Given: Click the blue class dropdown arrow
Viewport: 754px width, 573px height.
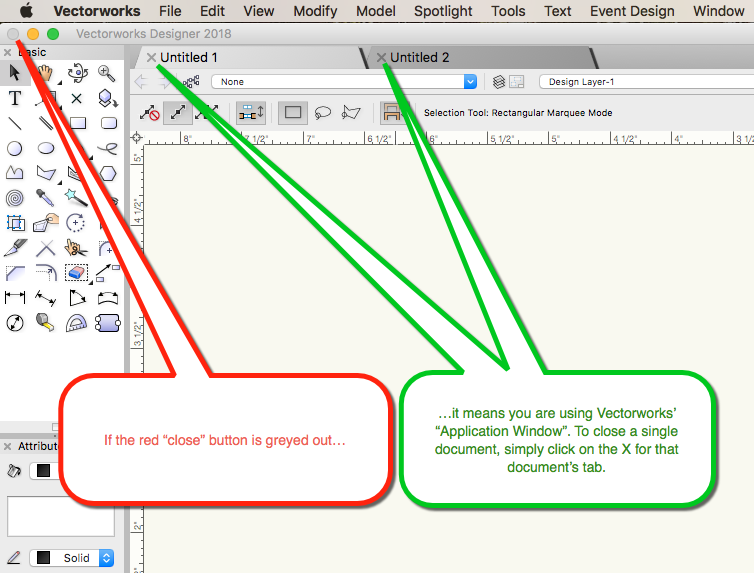Looking at the screenshot, I should click(470, 82).
